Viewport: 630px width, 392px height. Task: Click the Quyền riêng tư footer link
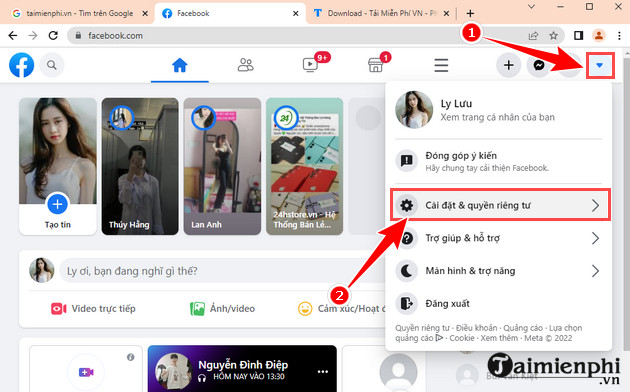(422, 328)
